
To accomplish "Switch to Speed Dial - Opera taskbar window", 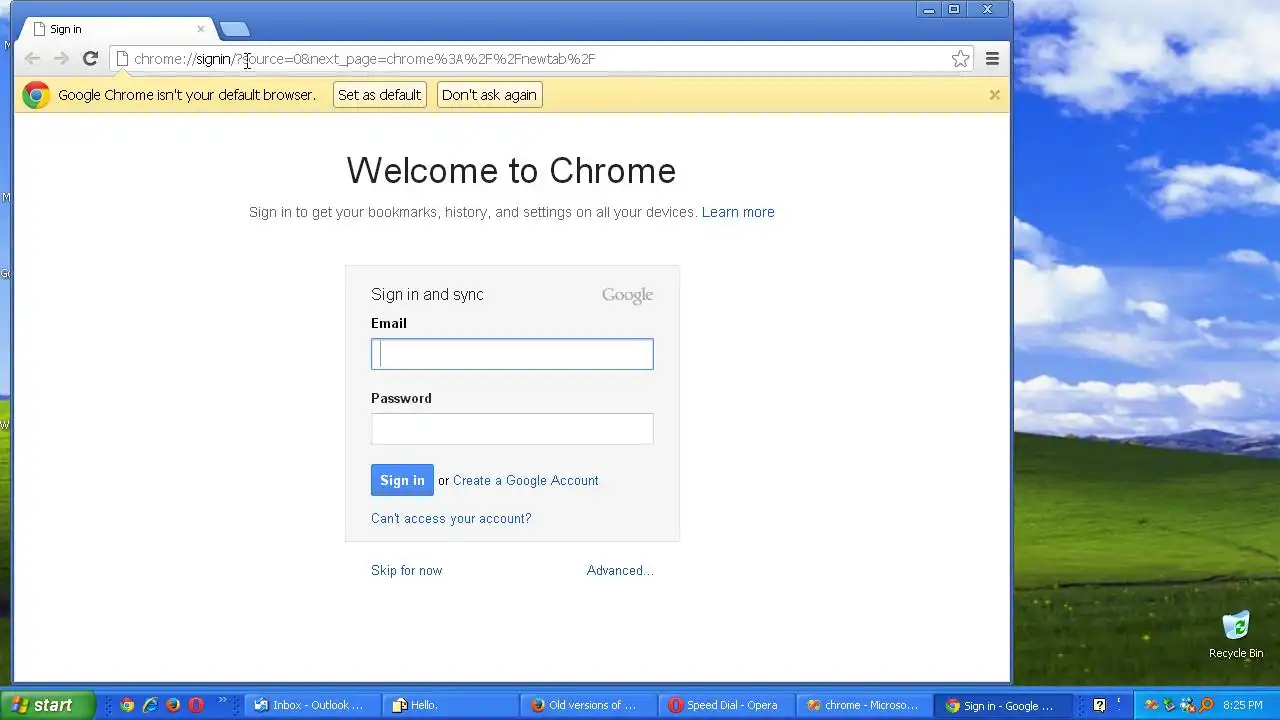I will [727, 705].
